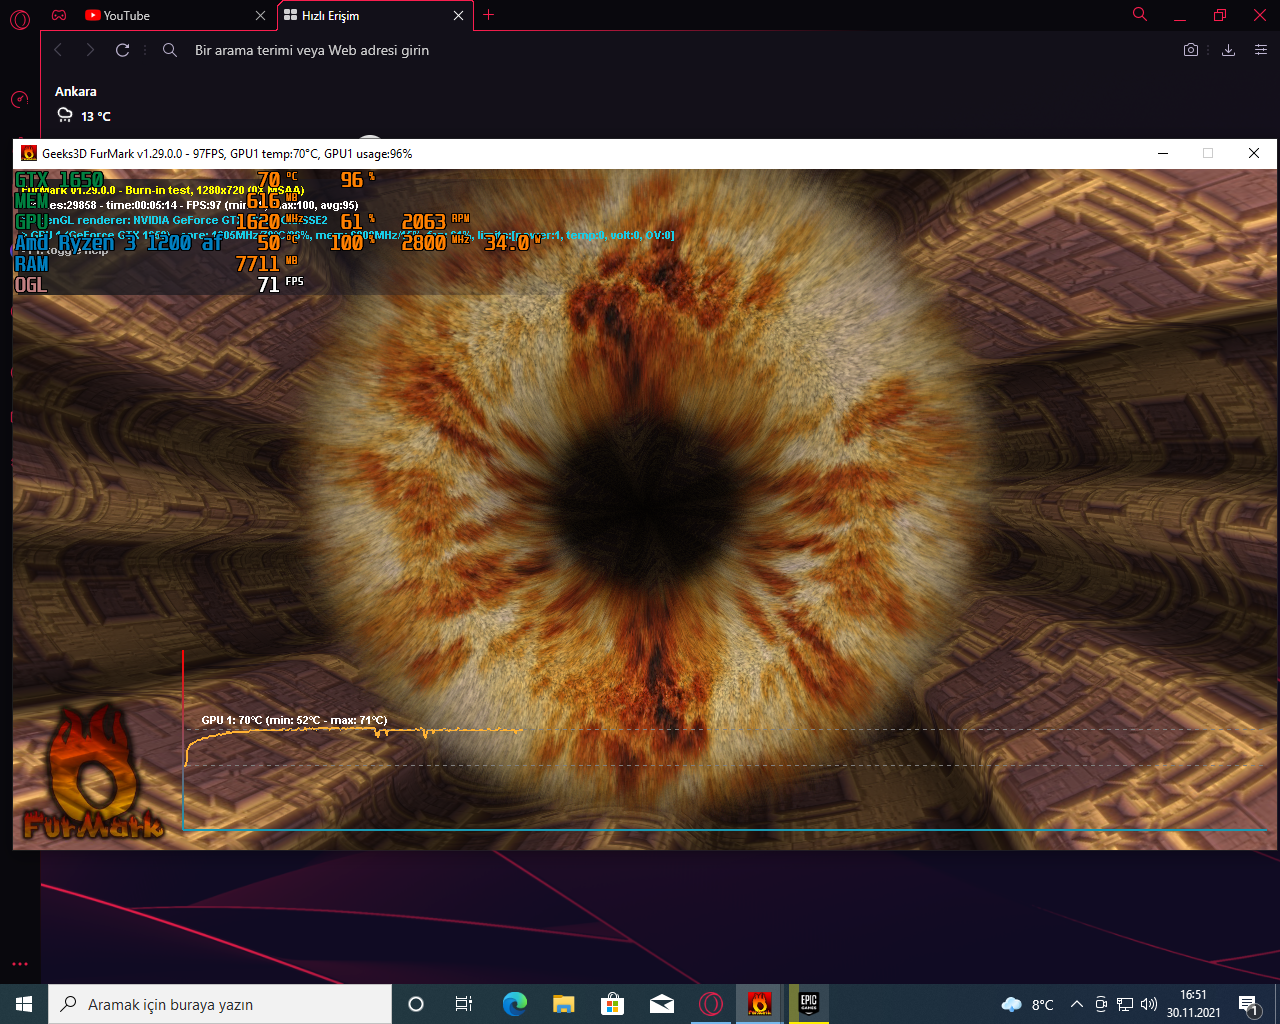
Task: Click the Windows taskbar search box
Action: (220, 1004)
